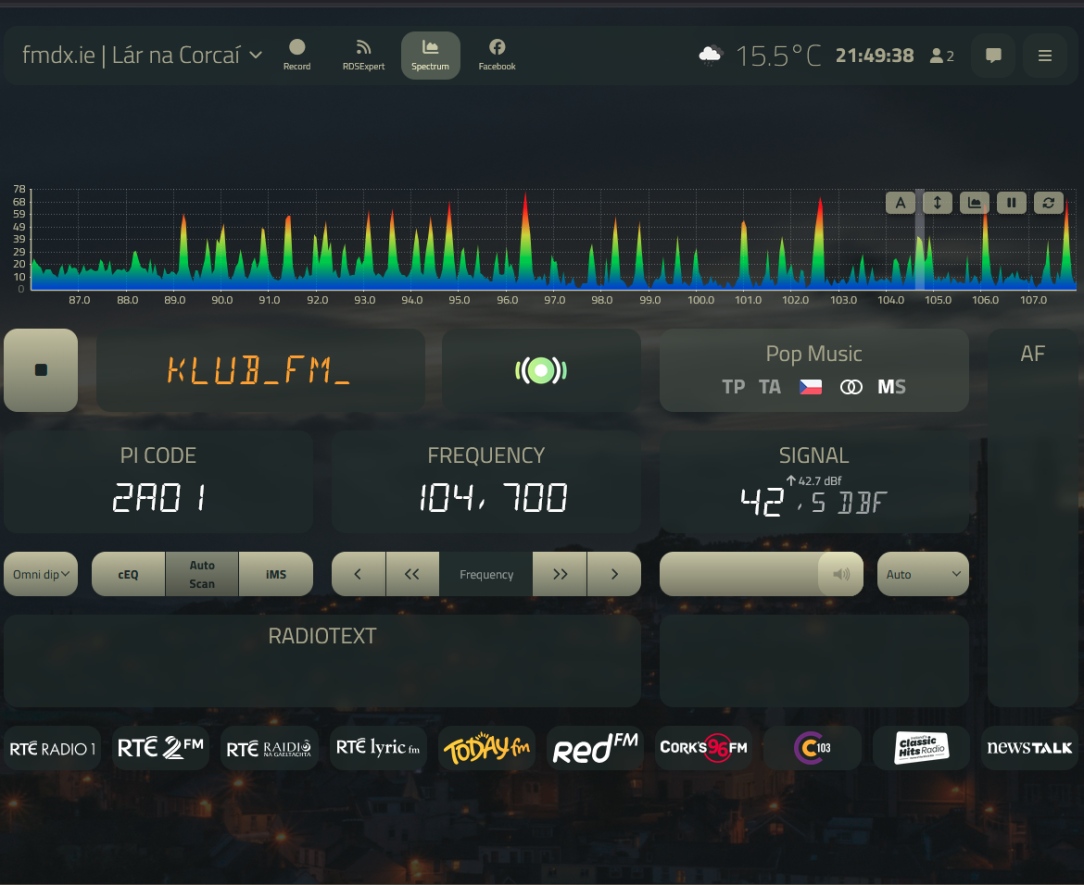The width and height of the screenshot is (1084, 885).
Task: Adjust the volume slider
Action: pos(761,574)
